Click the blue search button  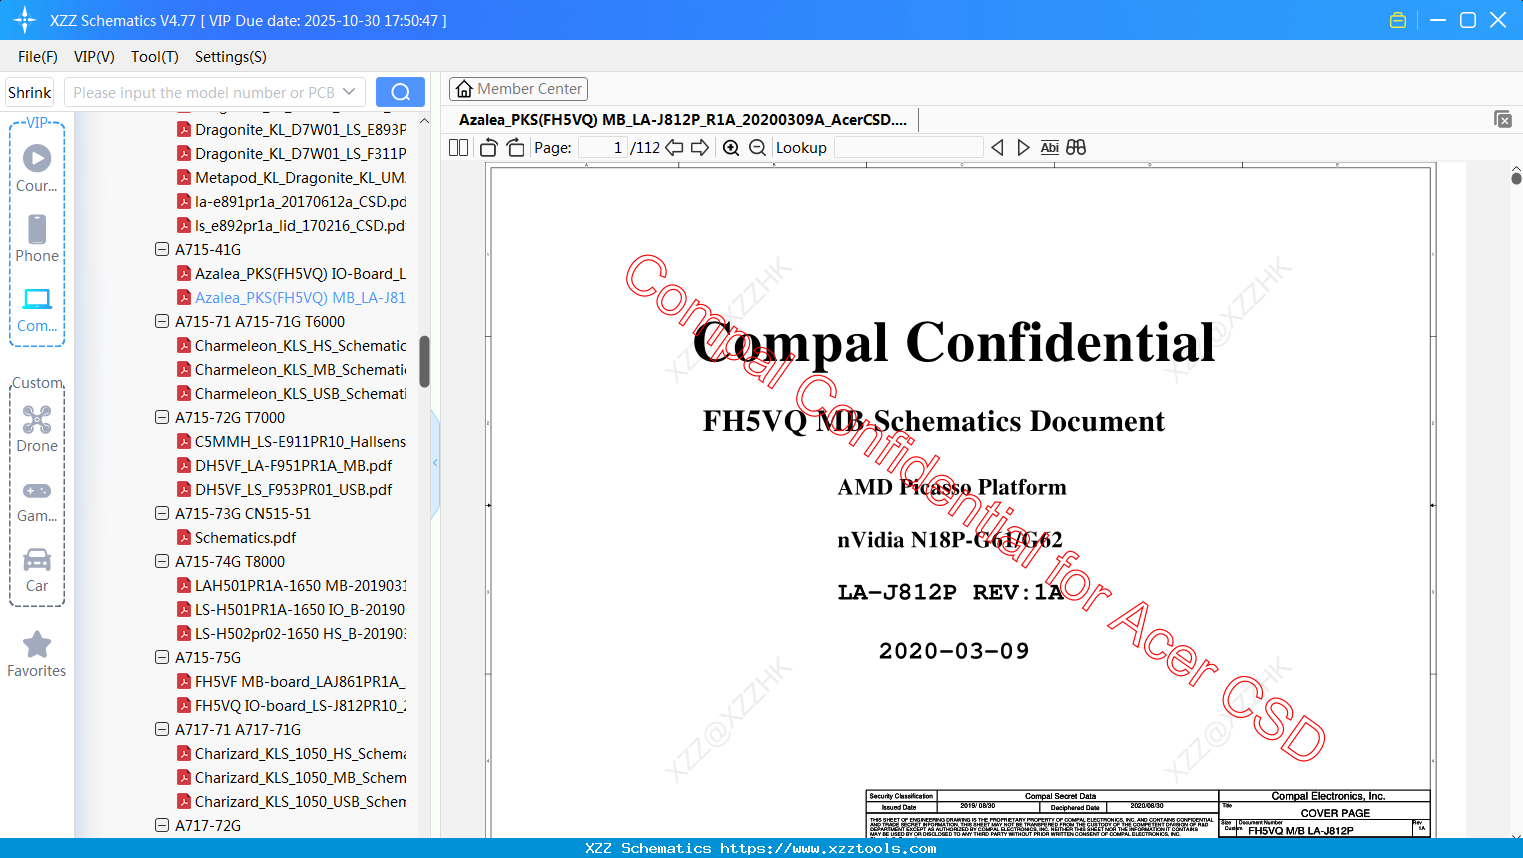coord(400,92)
